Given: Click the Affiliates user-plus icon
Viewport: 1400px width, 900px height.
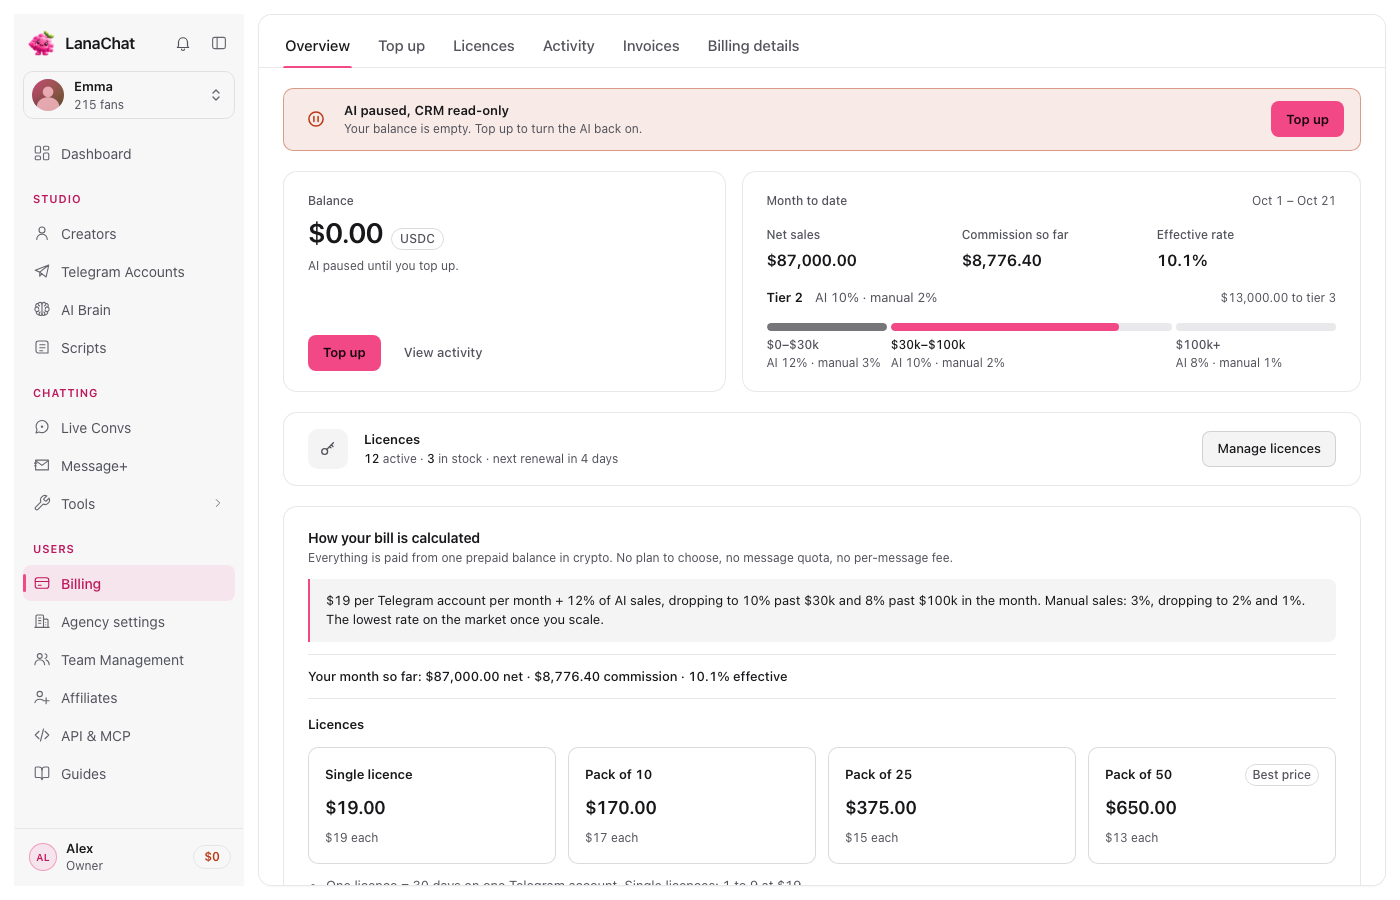Looking at the screenshot, I should tap(42, 697).
